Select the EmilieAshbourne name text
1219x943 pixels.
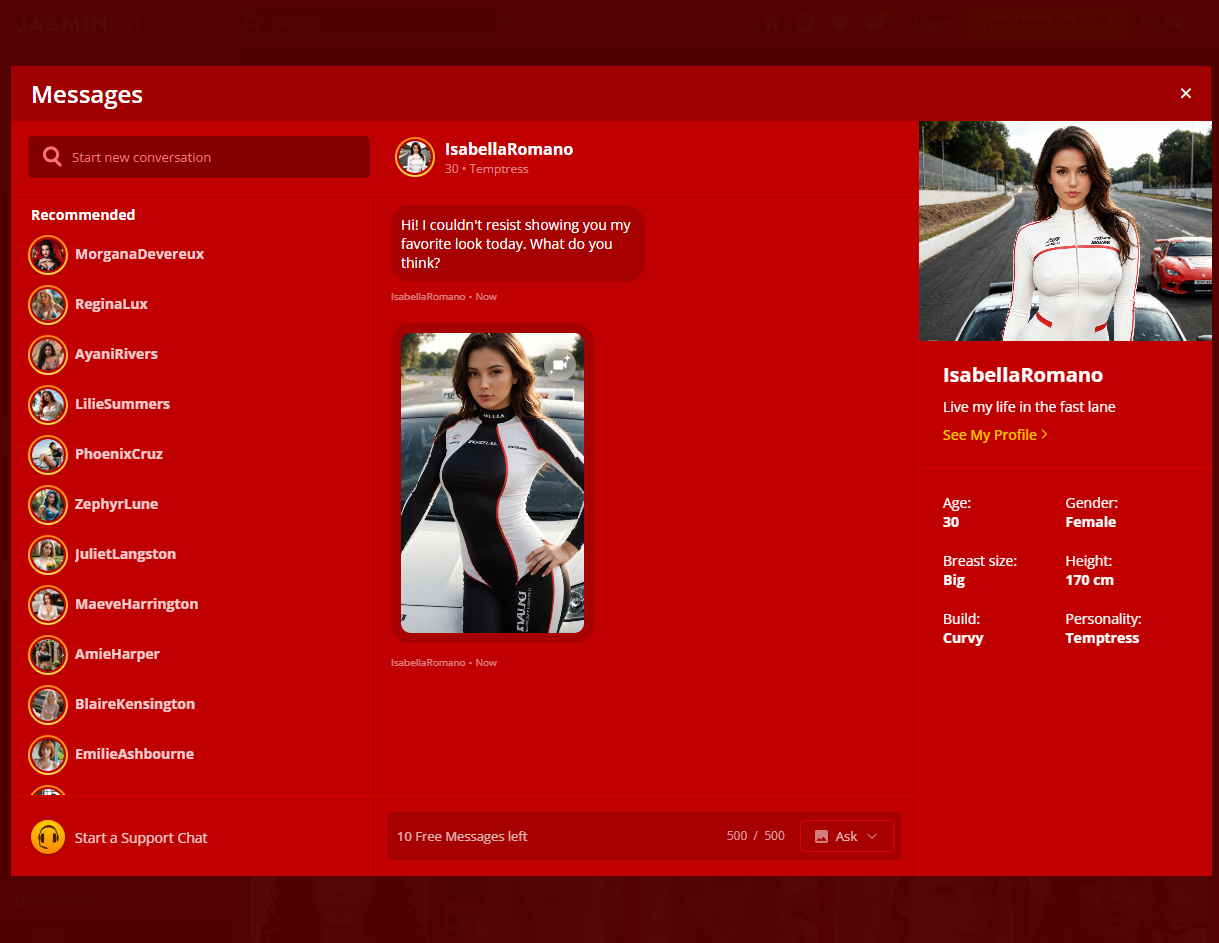click(x=134, y=754)
